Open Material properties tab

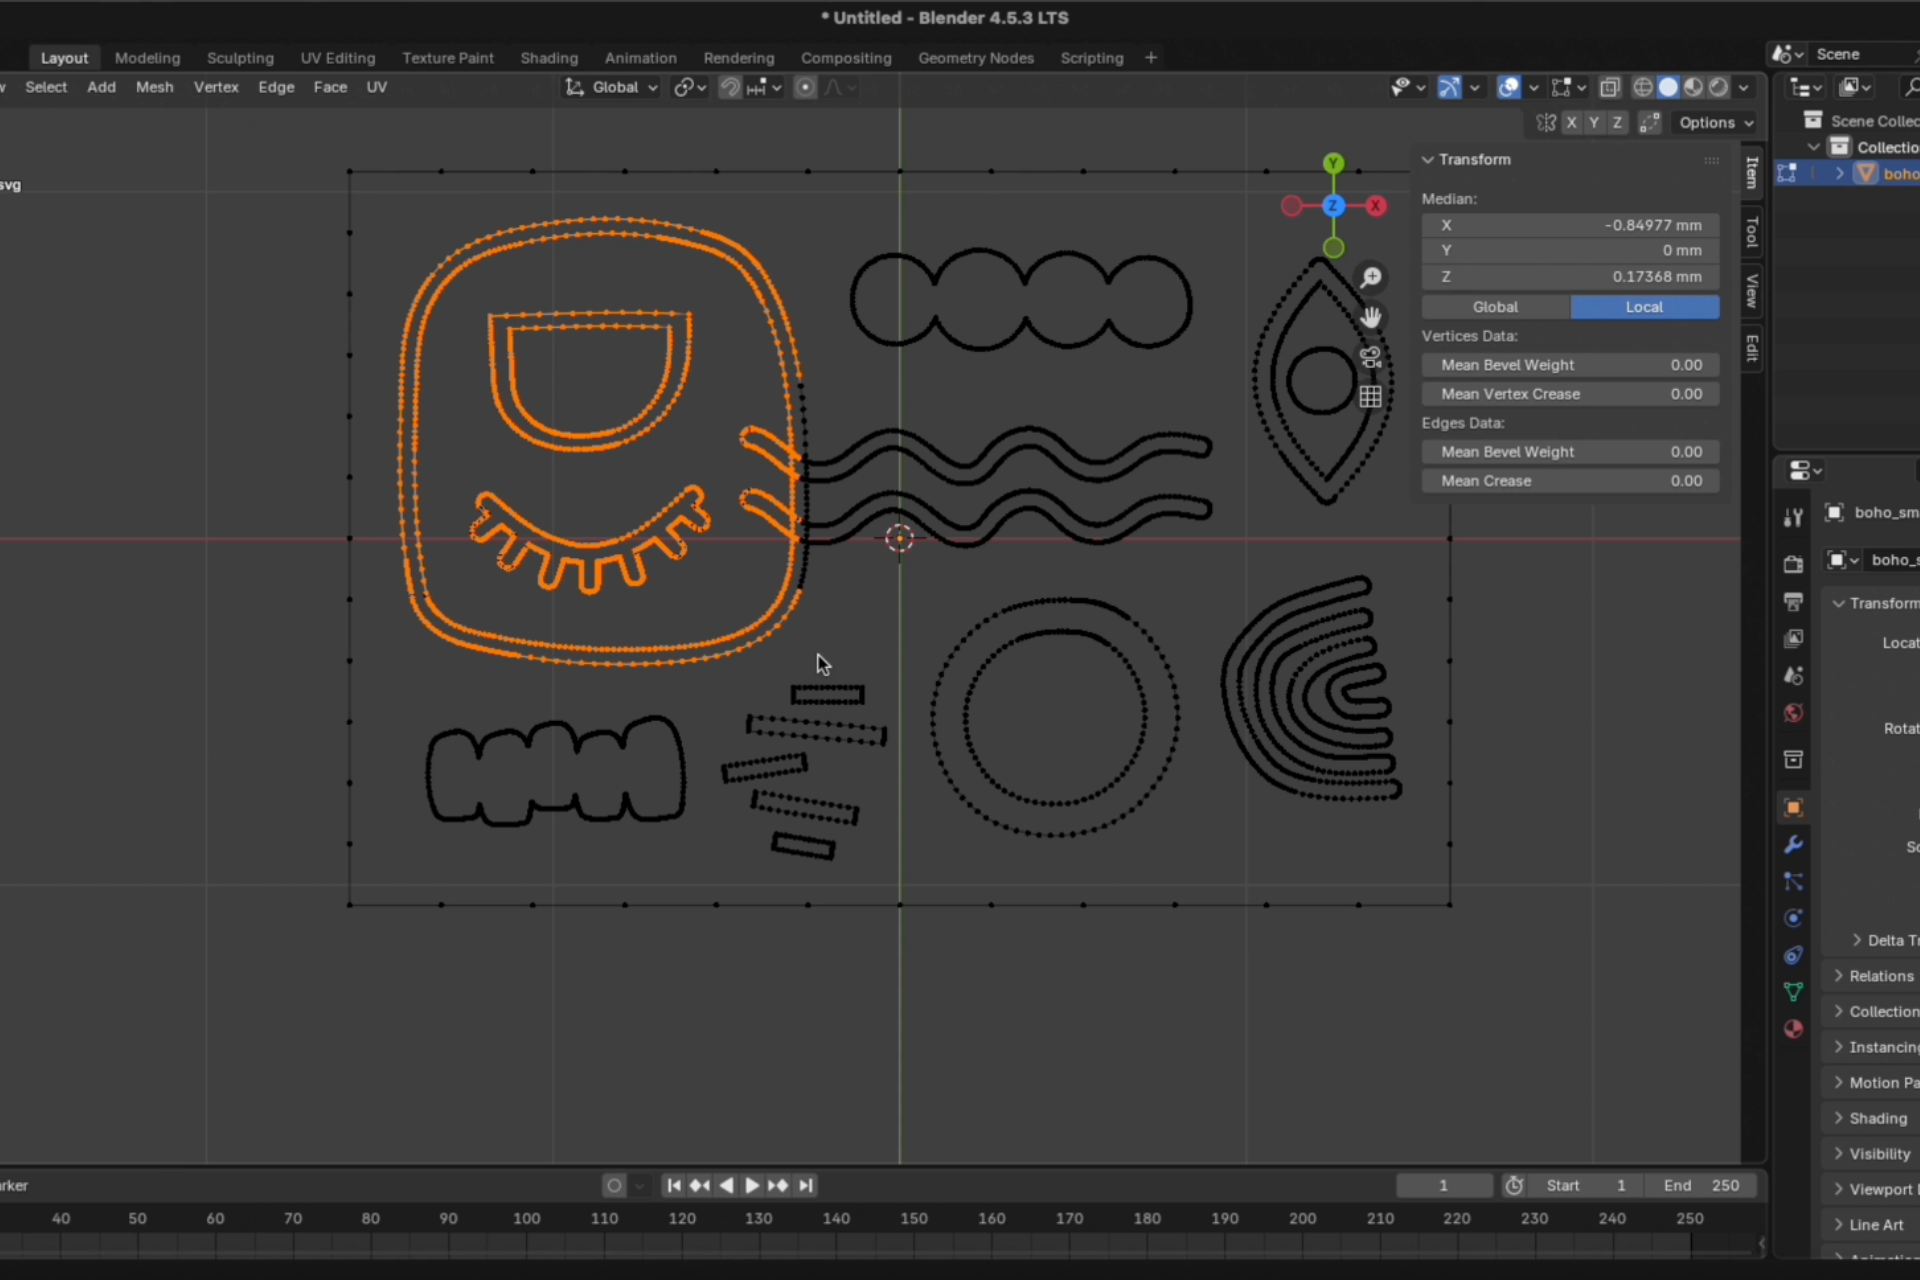click(1793, 1029)
